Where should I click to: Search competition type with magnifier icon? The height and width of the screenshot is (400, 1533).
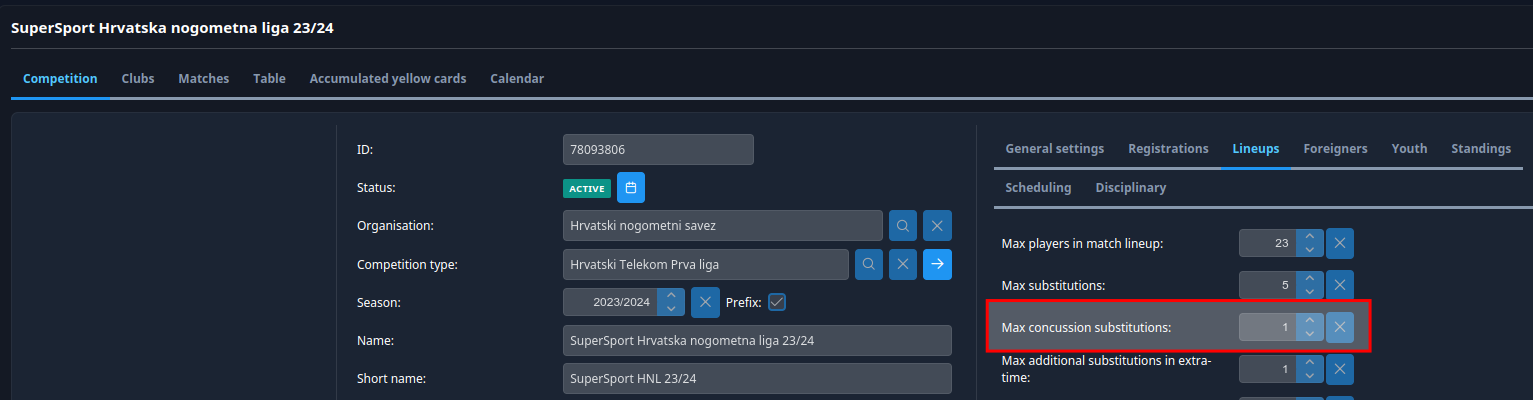tap(869, 264)
